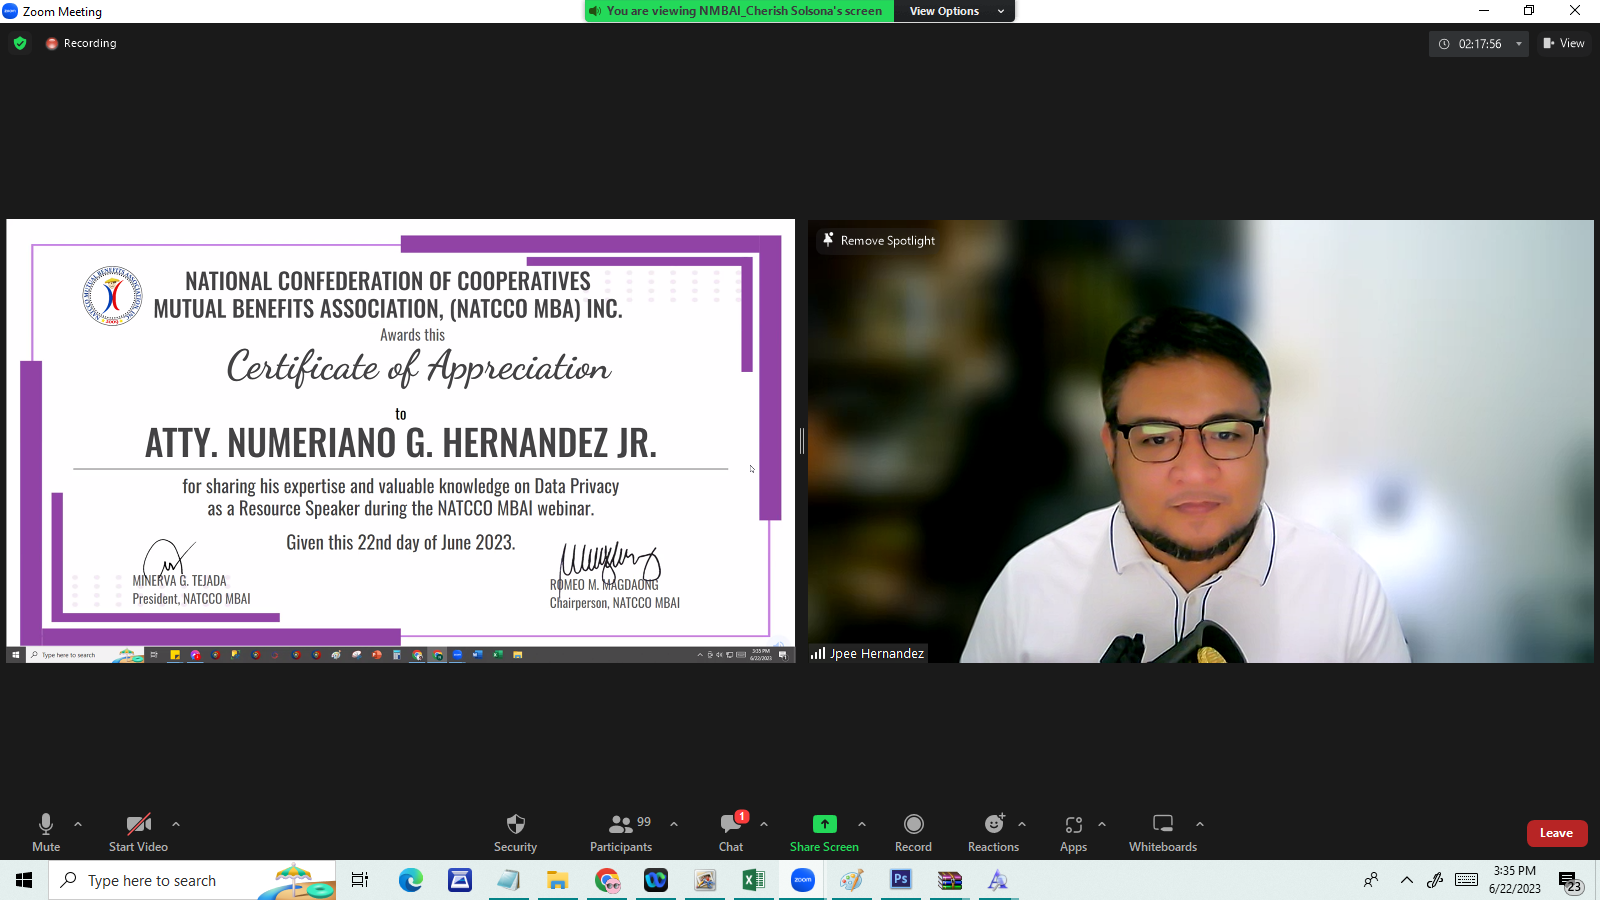Expand options arrow beside Participants

click(x=674, y=824)
